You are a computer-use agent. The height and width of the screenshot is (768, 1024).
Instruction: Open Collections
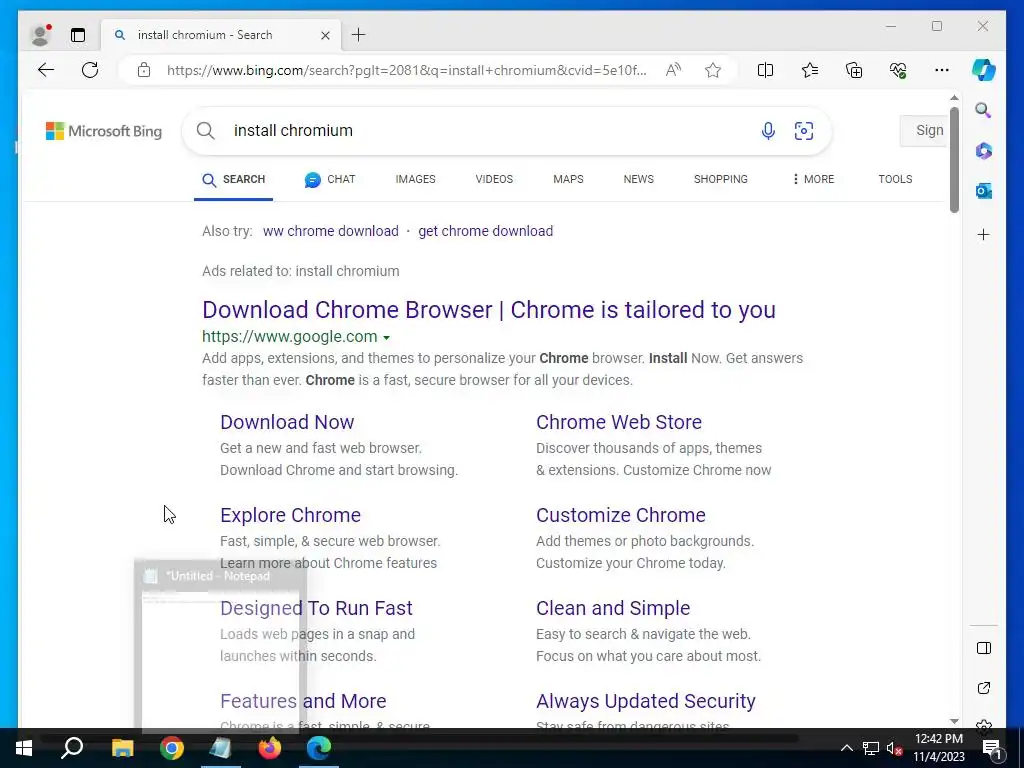tap(854, 70)
